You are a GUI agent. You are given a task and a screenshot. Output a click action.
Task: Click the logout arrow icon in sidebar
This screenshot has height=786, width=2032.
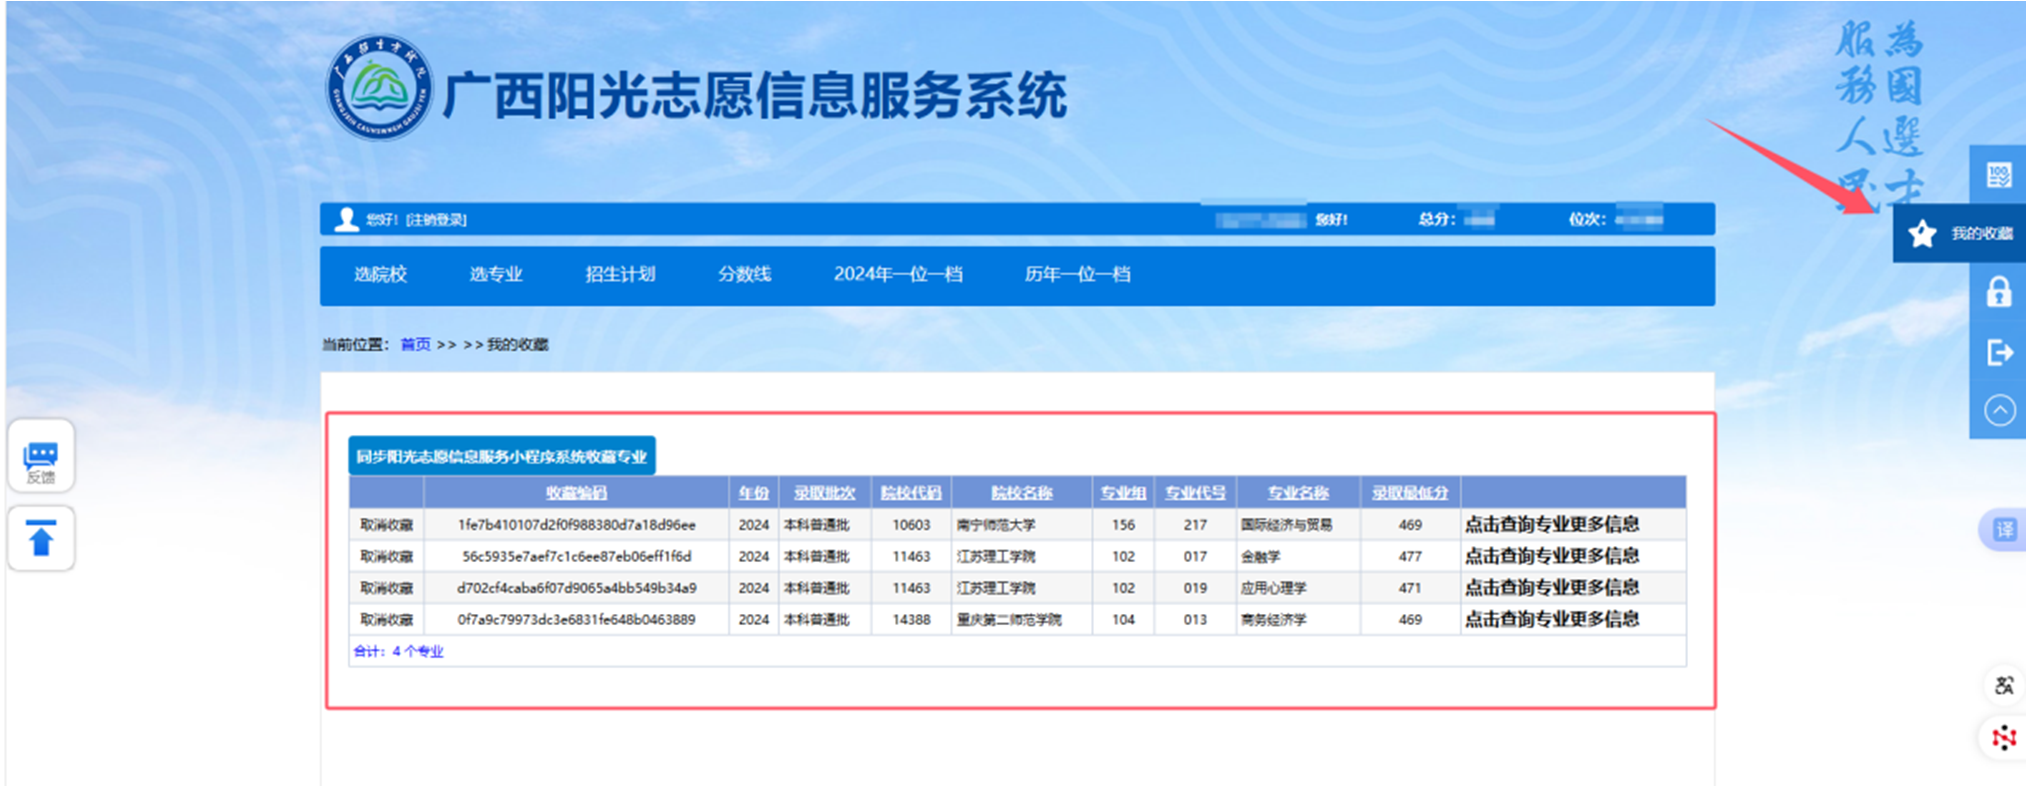click(1999, 352)
